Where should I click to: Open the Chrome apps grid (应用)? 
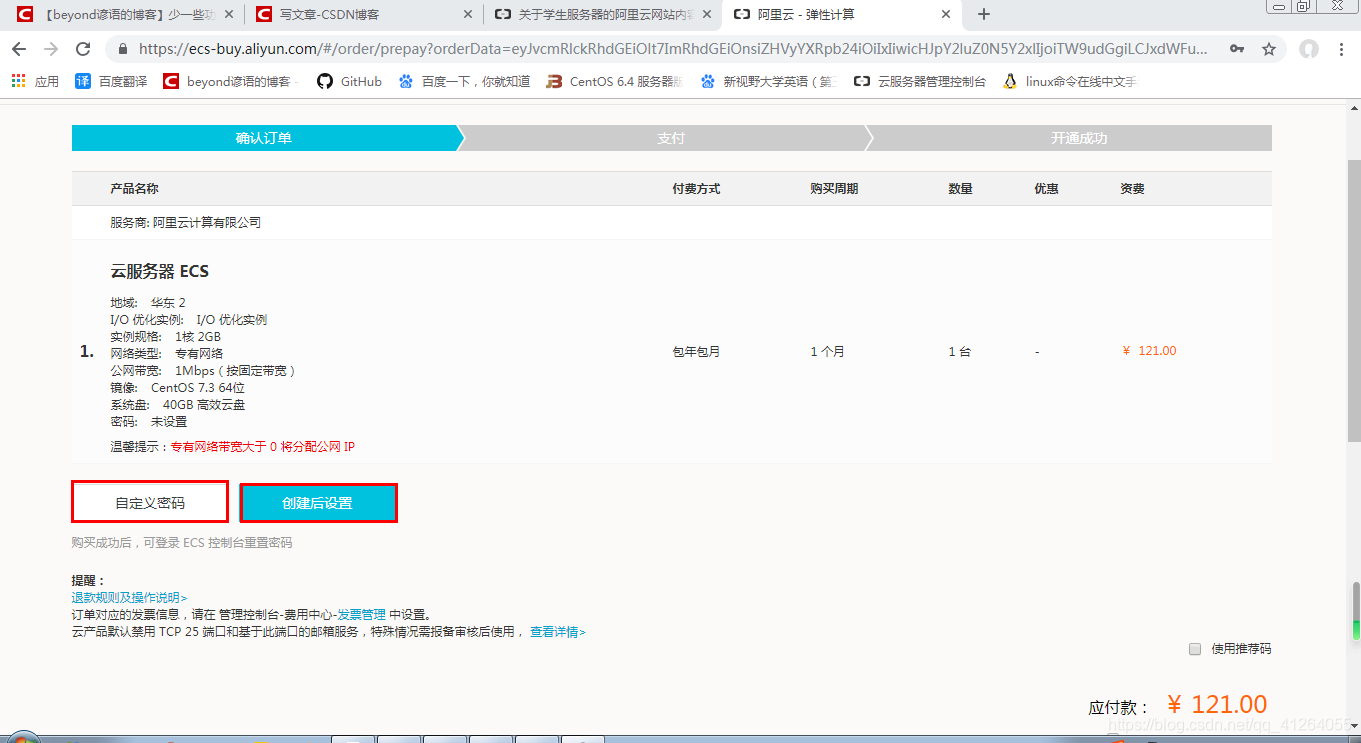(x=35, y=82)
